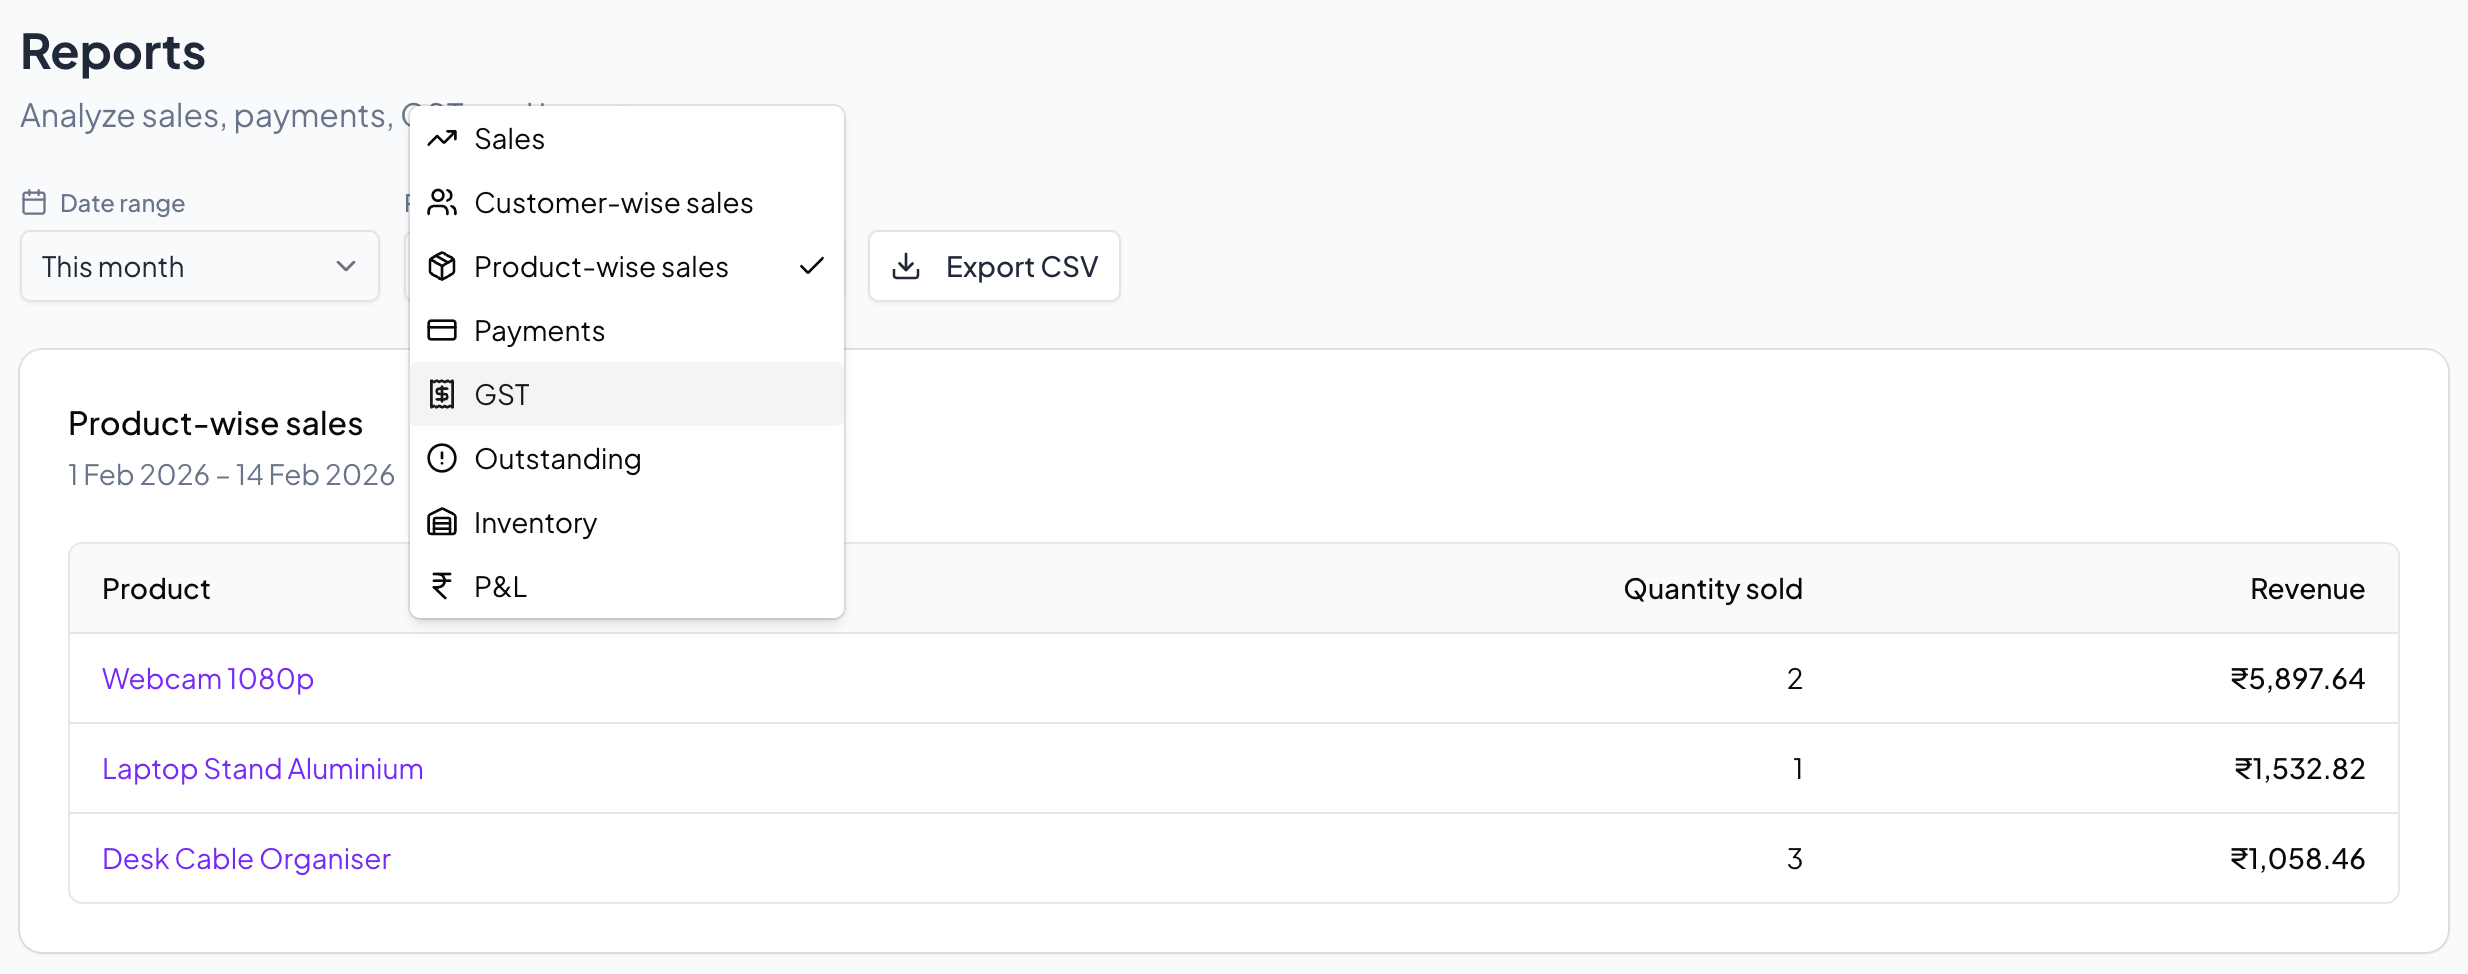
Task: Click the Customer-wise sales people icon
Action: pyautogui.click(x=442, y=203)
